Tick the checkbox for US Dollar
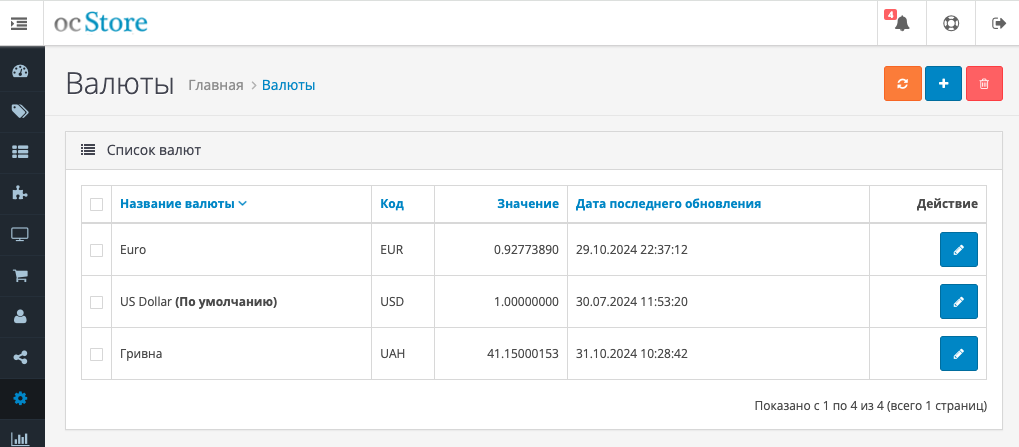This screenshot has height=447, width=1019. (x=96, y=302)
